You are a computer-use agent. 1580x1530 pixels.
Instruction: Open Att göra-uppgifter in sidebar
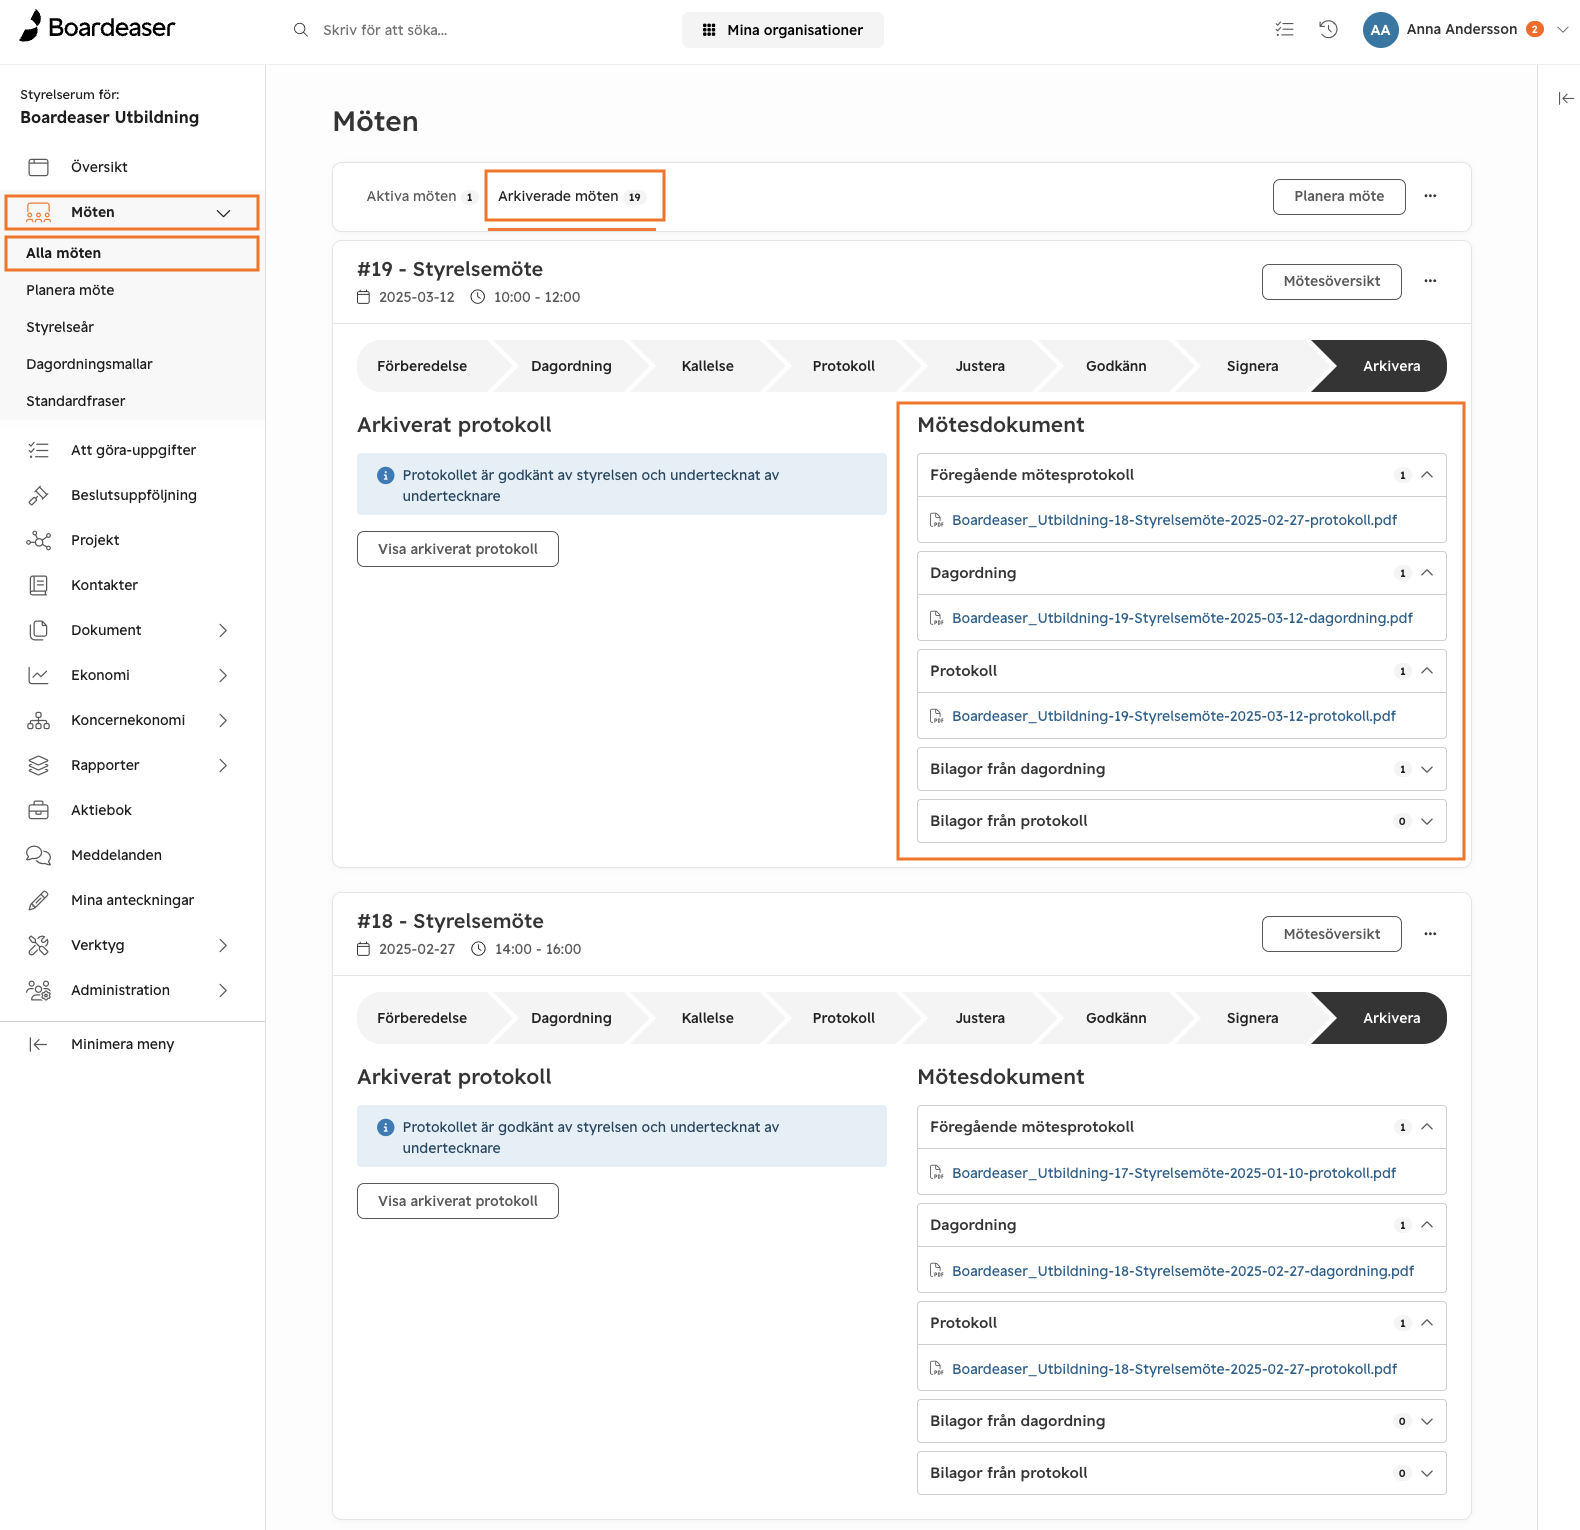click(x=132, y=450)
